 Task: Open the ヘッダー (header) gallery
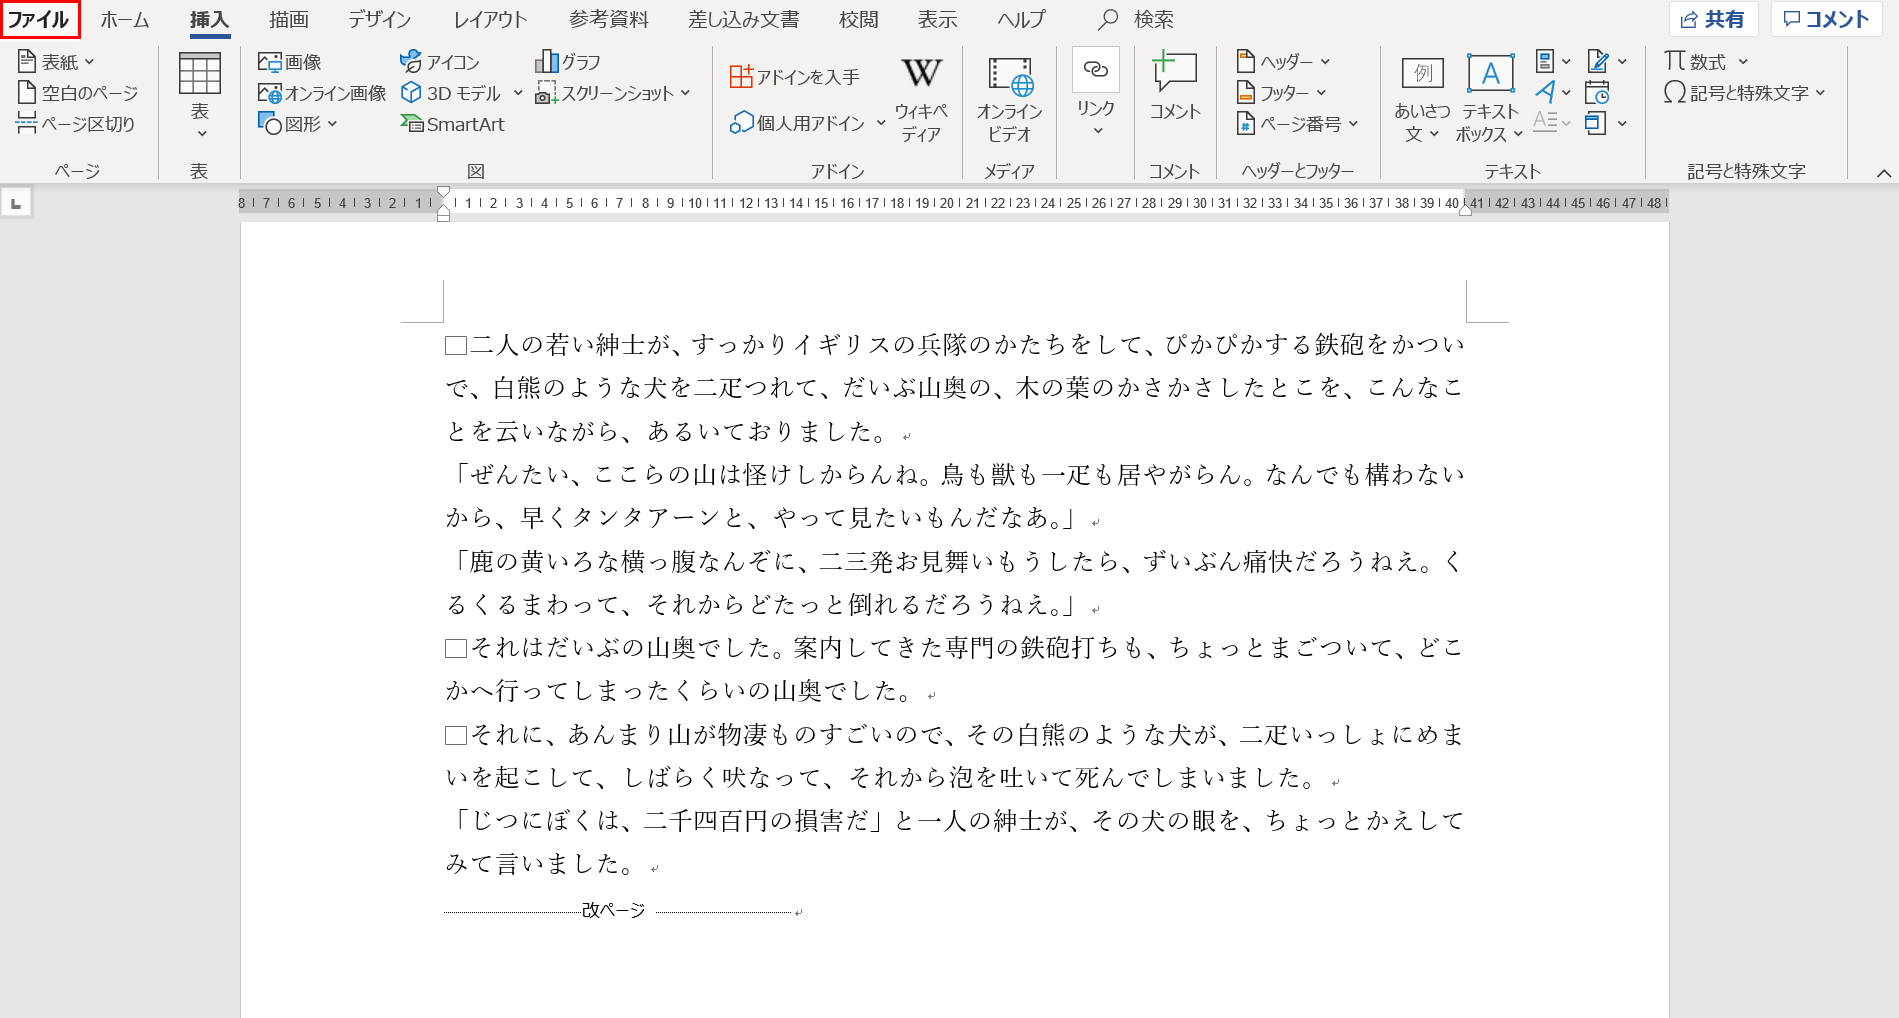[x=1284, y=62]
